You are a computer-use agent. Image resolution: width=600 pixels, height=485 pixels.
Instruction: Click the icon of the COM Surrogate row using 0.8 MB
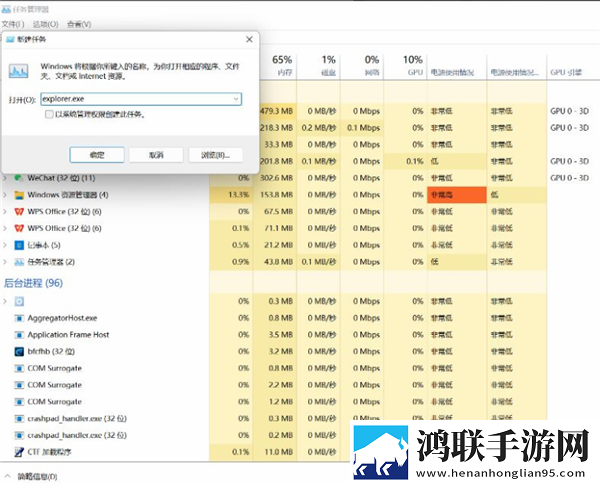19,369
